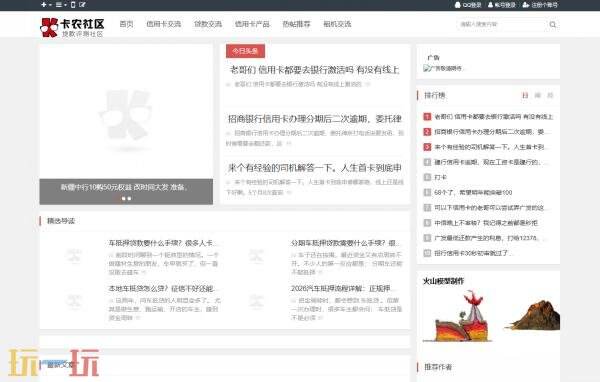Screen dimensions: 600x382
Task: Click the 推荐作者 section heading
Action: 438,367
